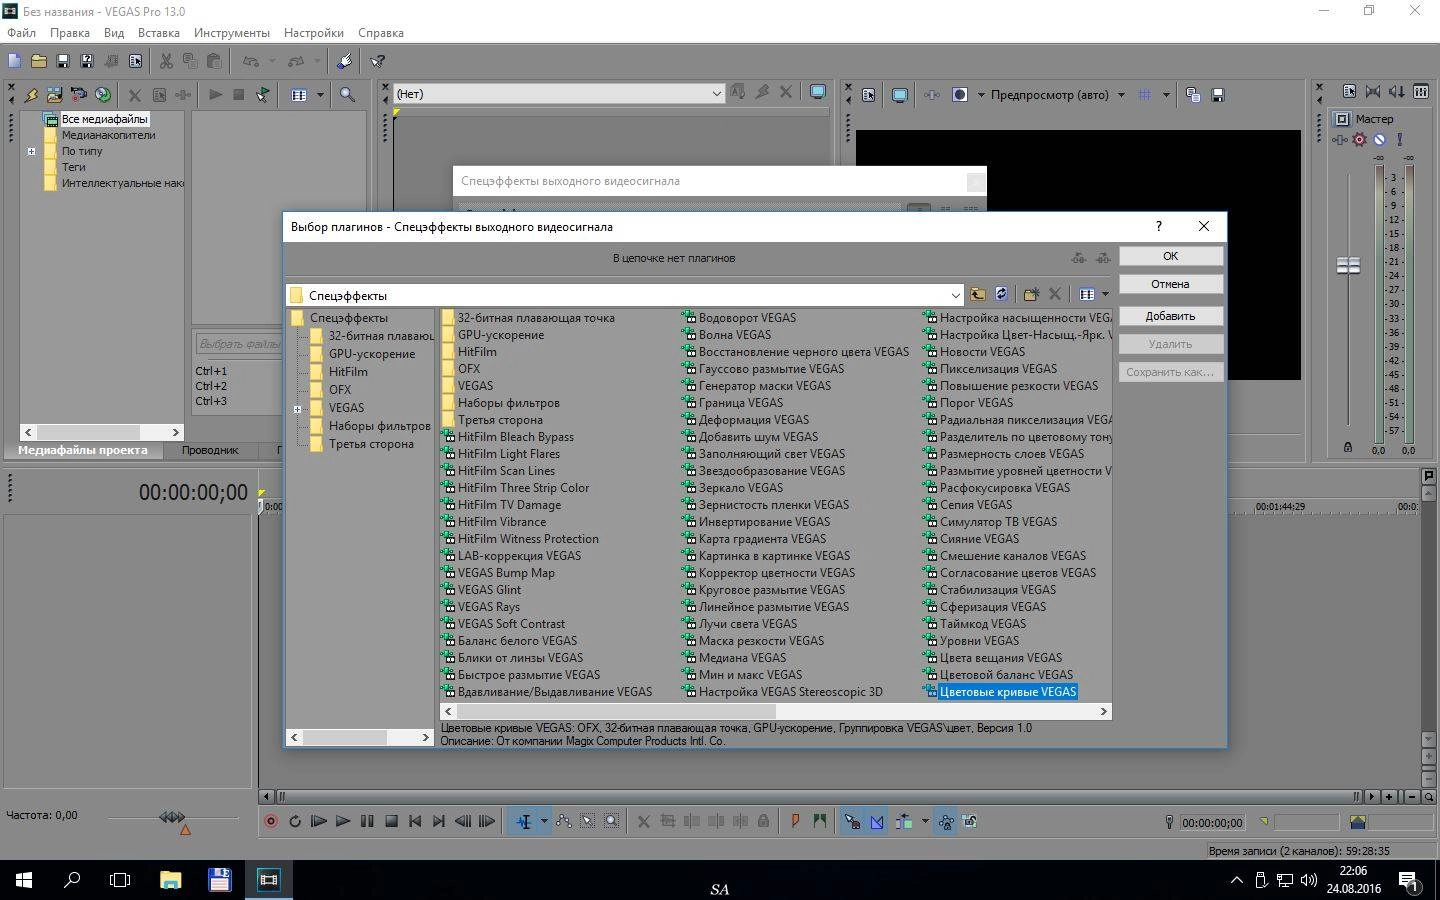
Task: Click the Save project disk icon
Action: pyautogui.click(x=63, y=61)
